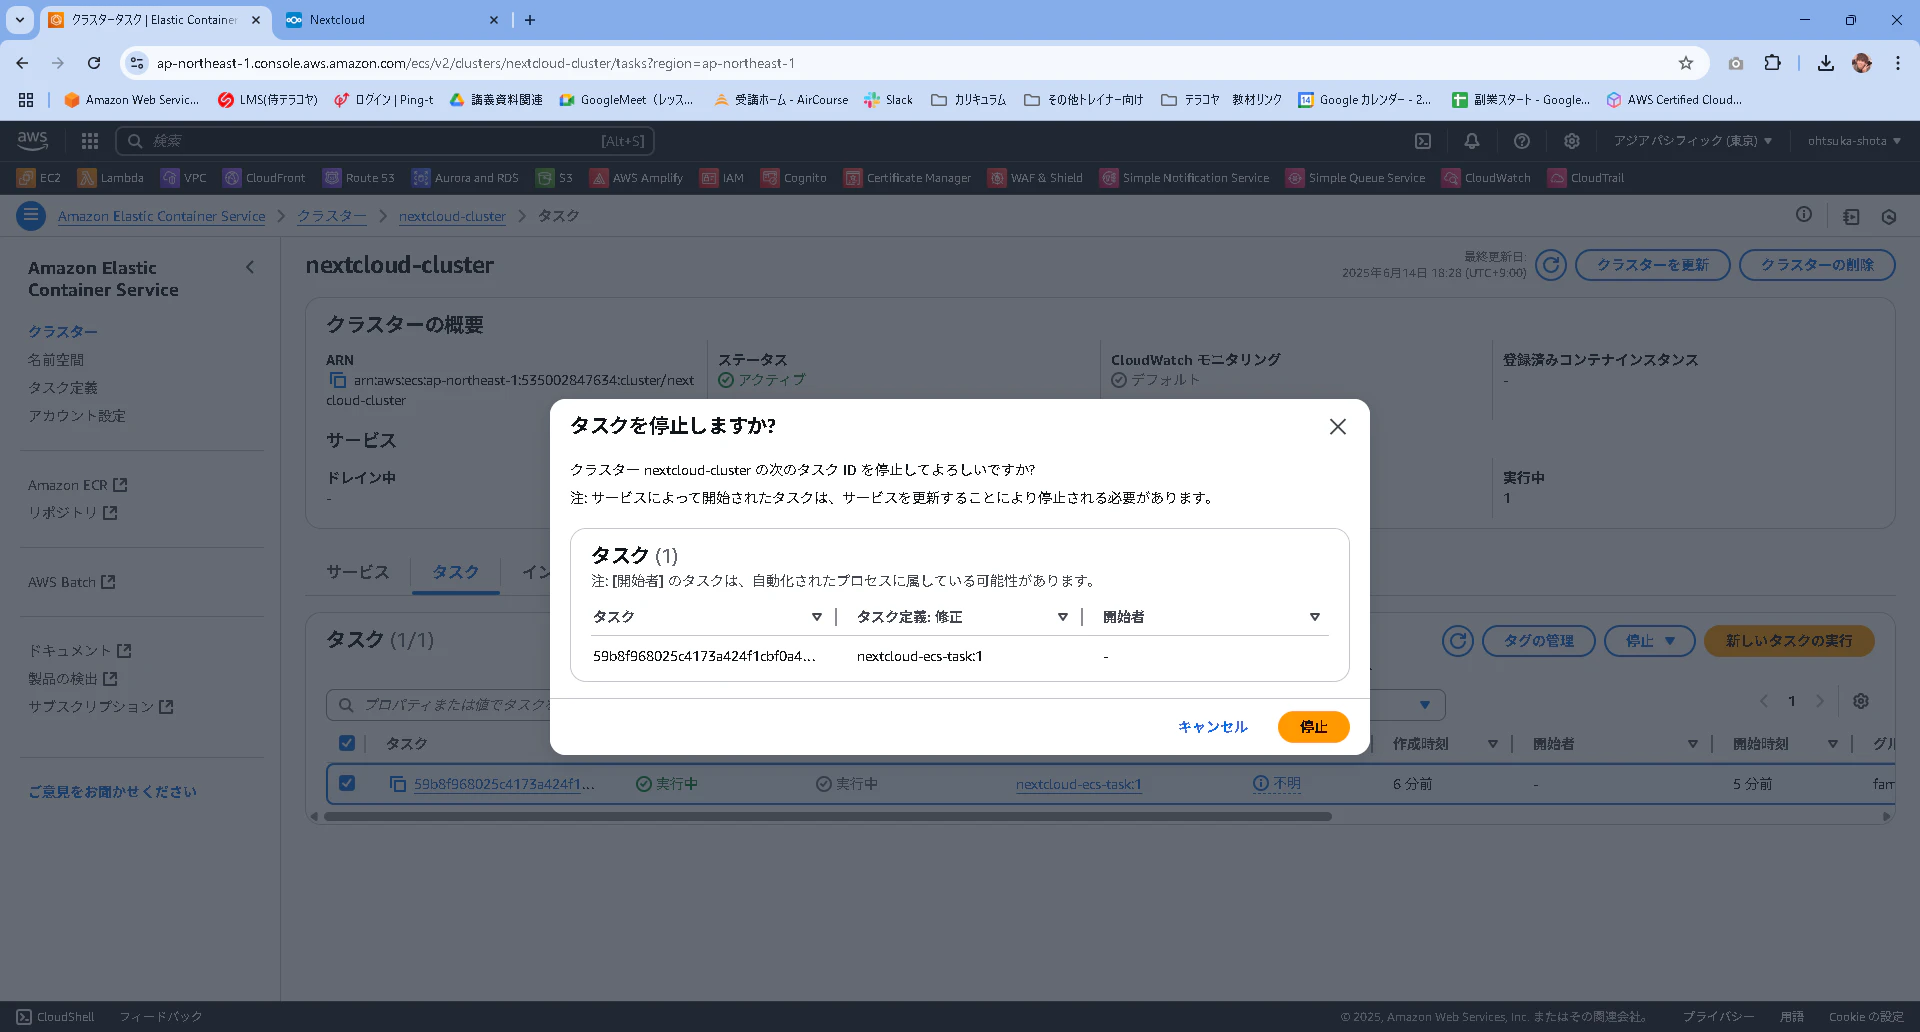Sort tasks by 開始時刻 column arrow
Screen dimensions: 1920x1032
[x=1833, y=744]
